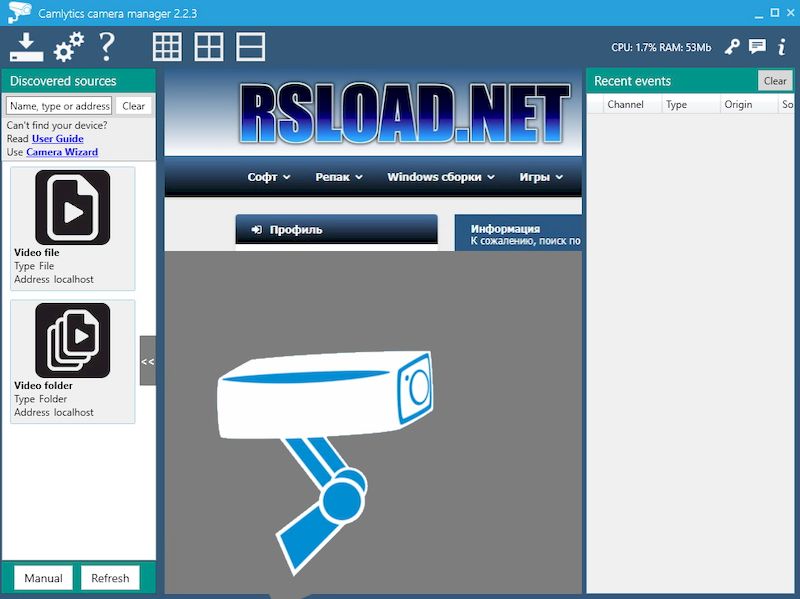
Task: Open the User Guide link
Action: pyautogui.click(x=58, y=139)
